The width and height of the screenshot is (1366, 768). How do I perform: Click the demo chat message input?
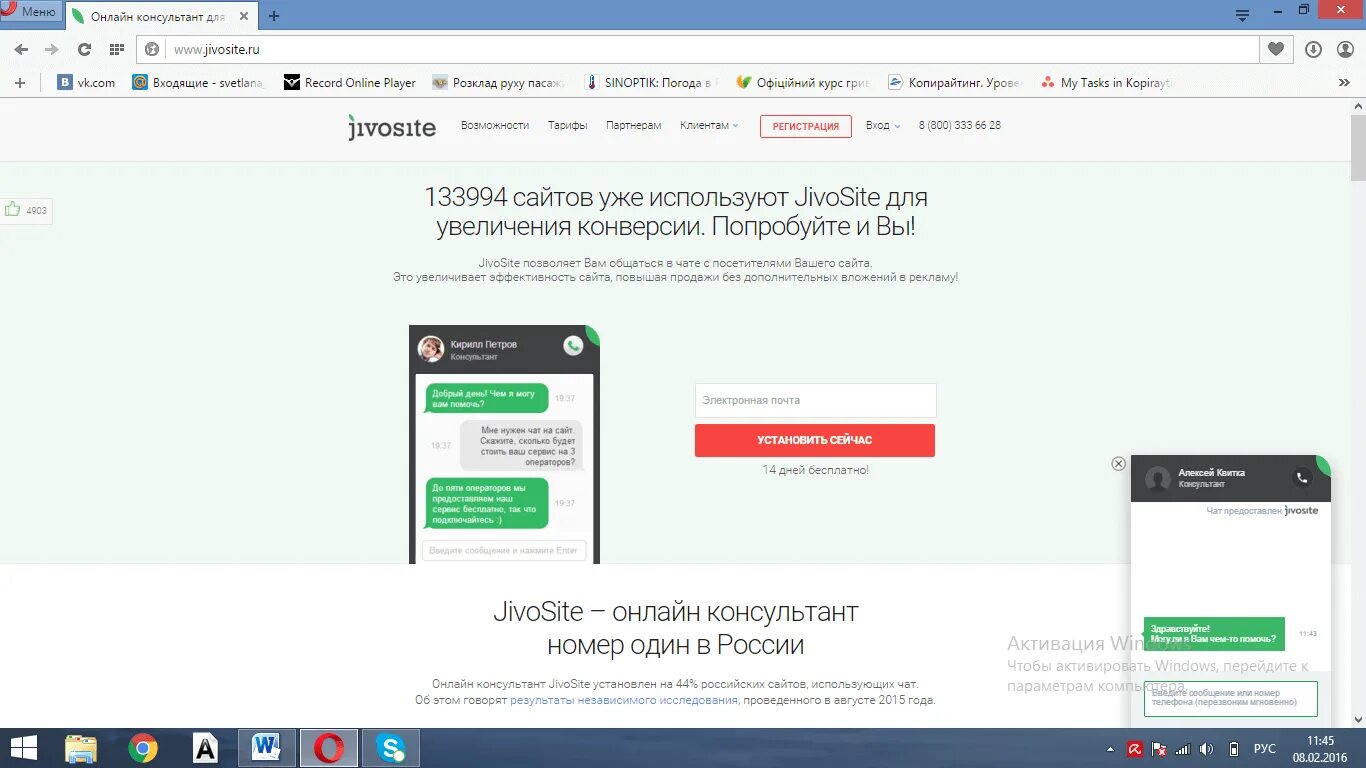(x=504, y=550)
